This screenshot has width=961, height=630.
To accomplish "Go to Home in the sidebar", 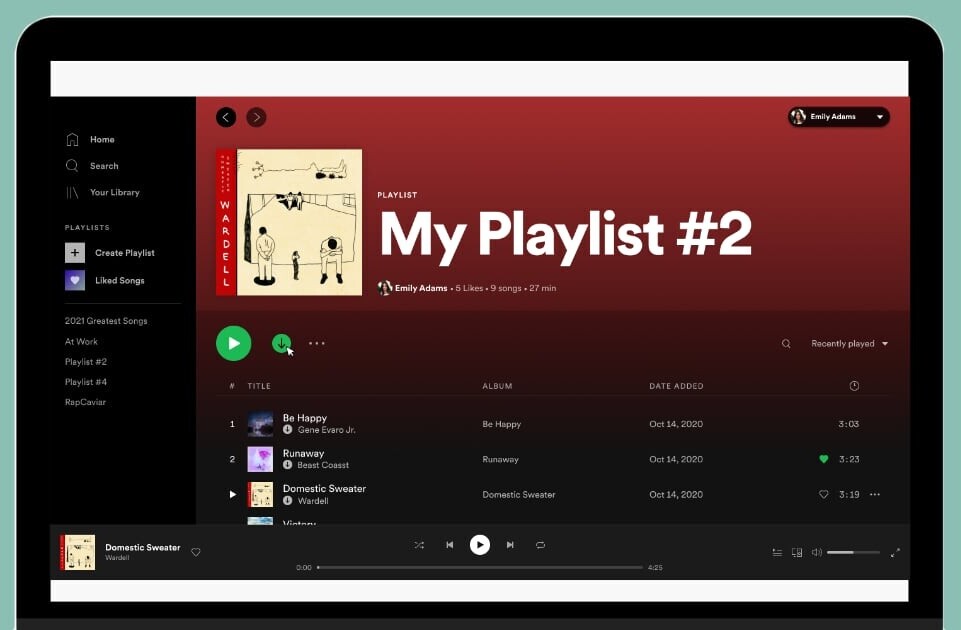I will tap(101, 140).
